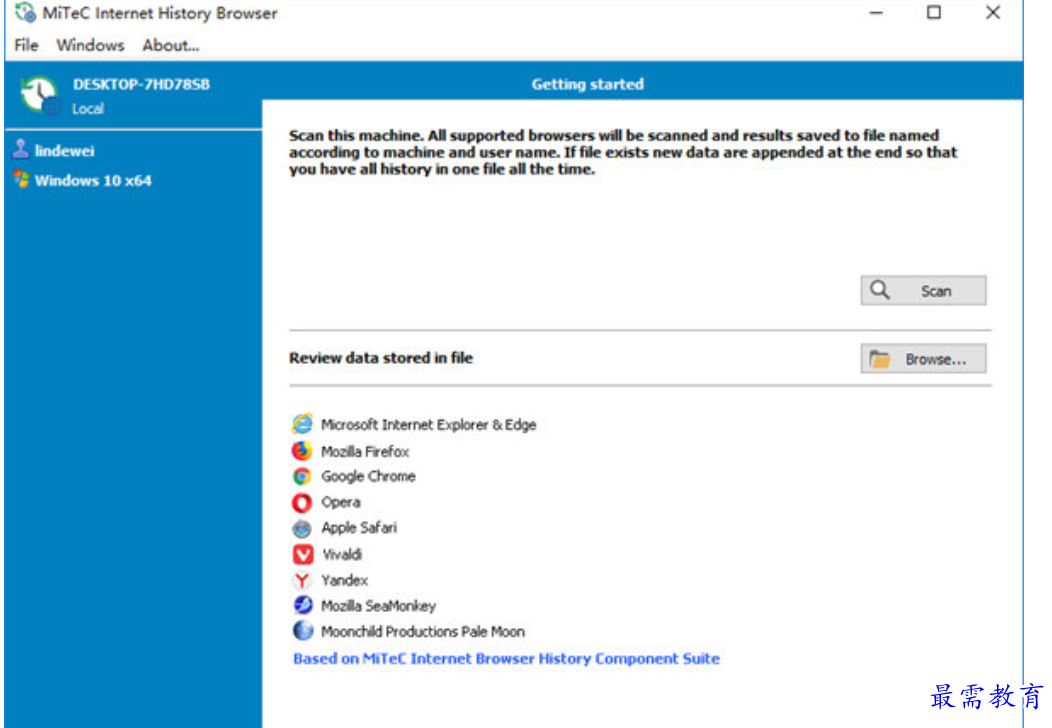
Task: Click the Scan button
Action: pyautogui.click(x=923, y=291)
